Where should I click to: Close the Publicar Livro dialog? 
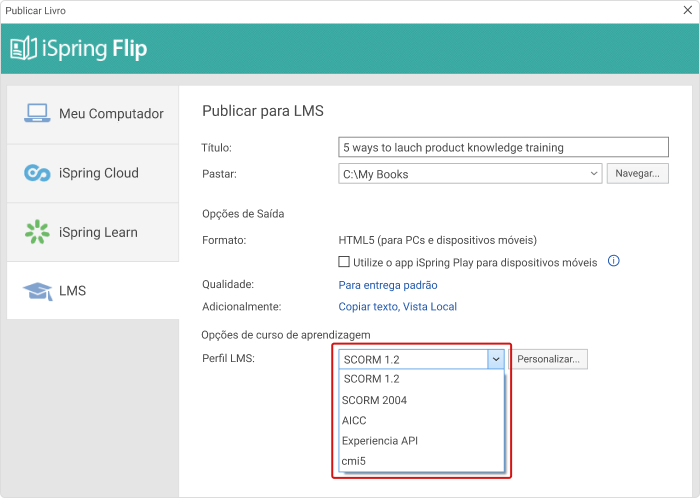[x=688, y=10]
